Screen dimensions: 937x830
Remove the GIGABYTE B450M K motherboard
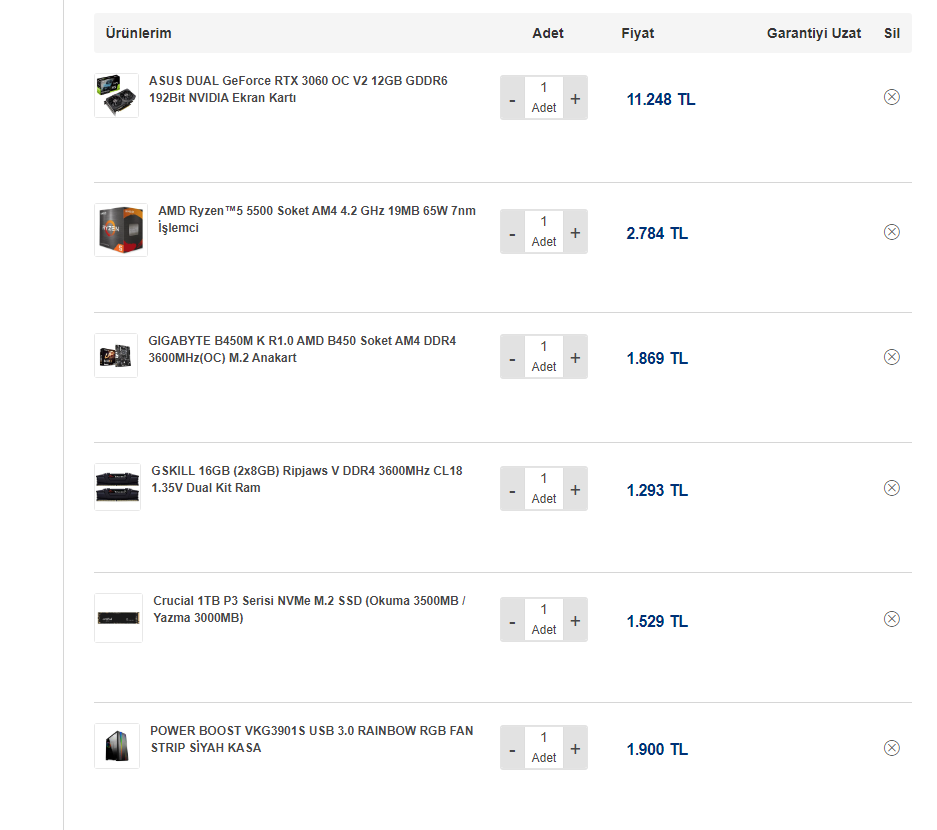[x=892, y=357]
